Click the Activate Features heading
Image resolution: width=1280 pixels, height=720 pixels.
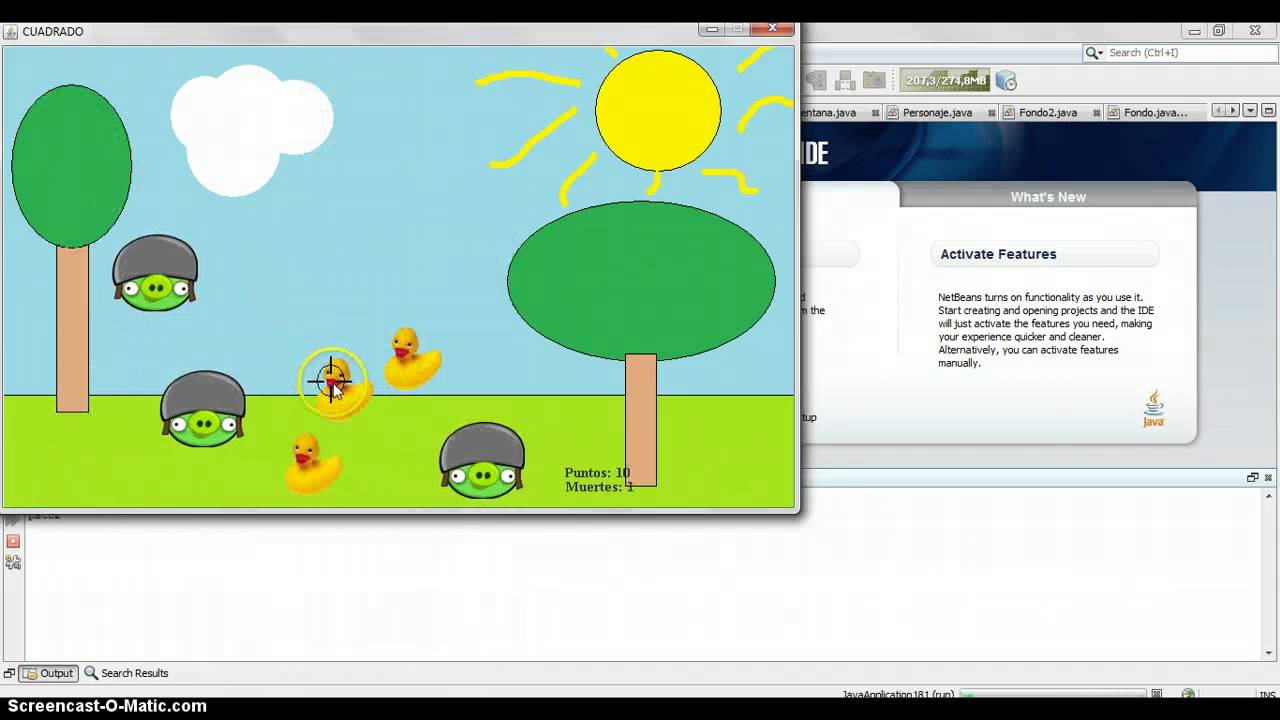998,254
